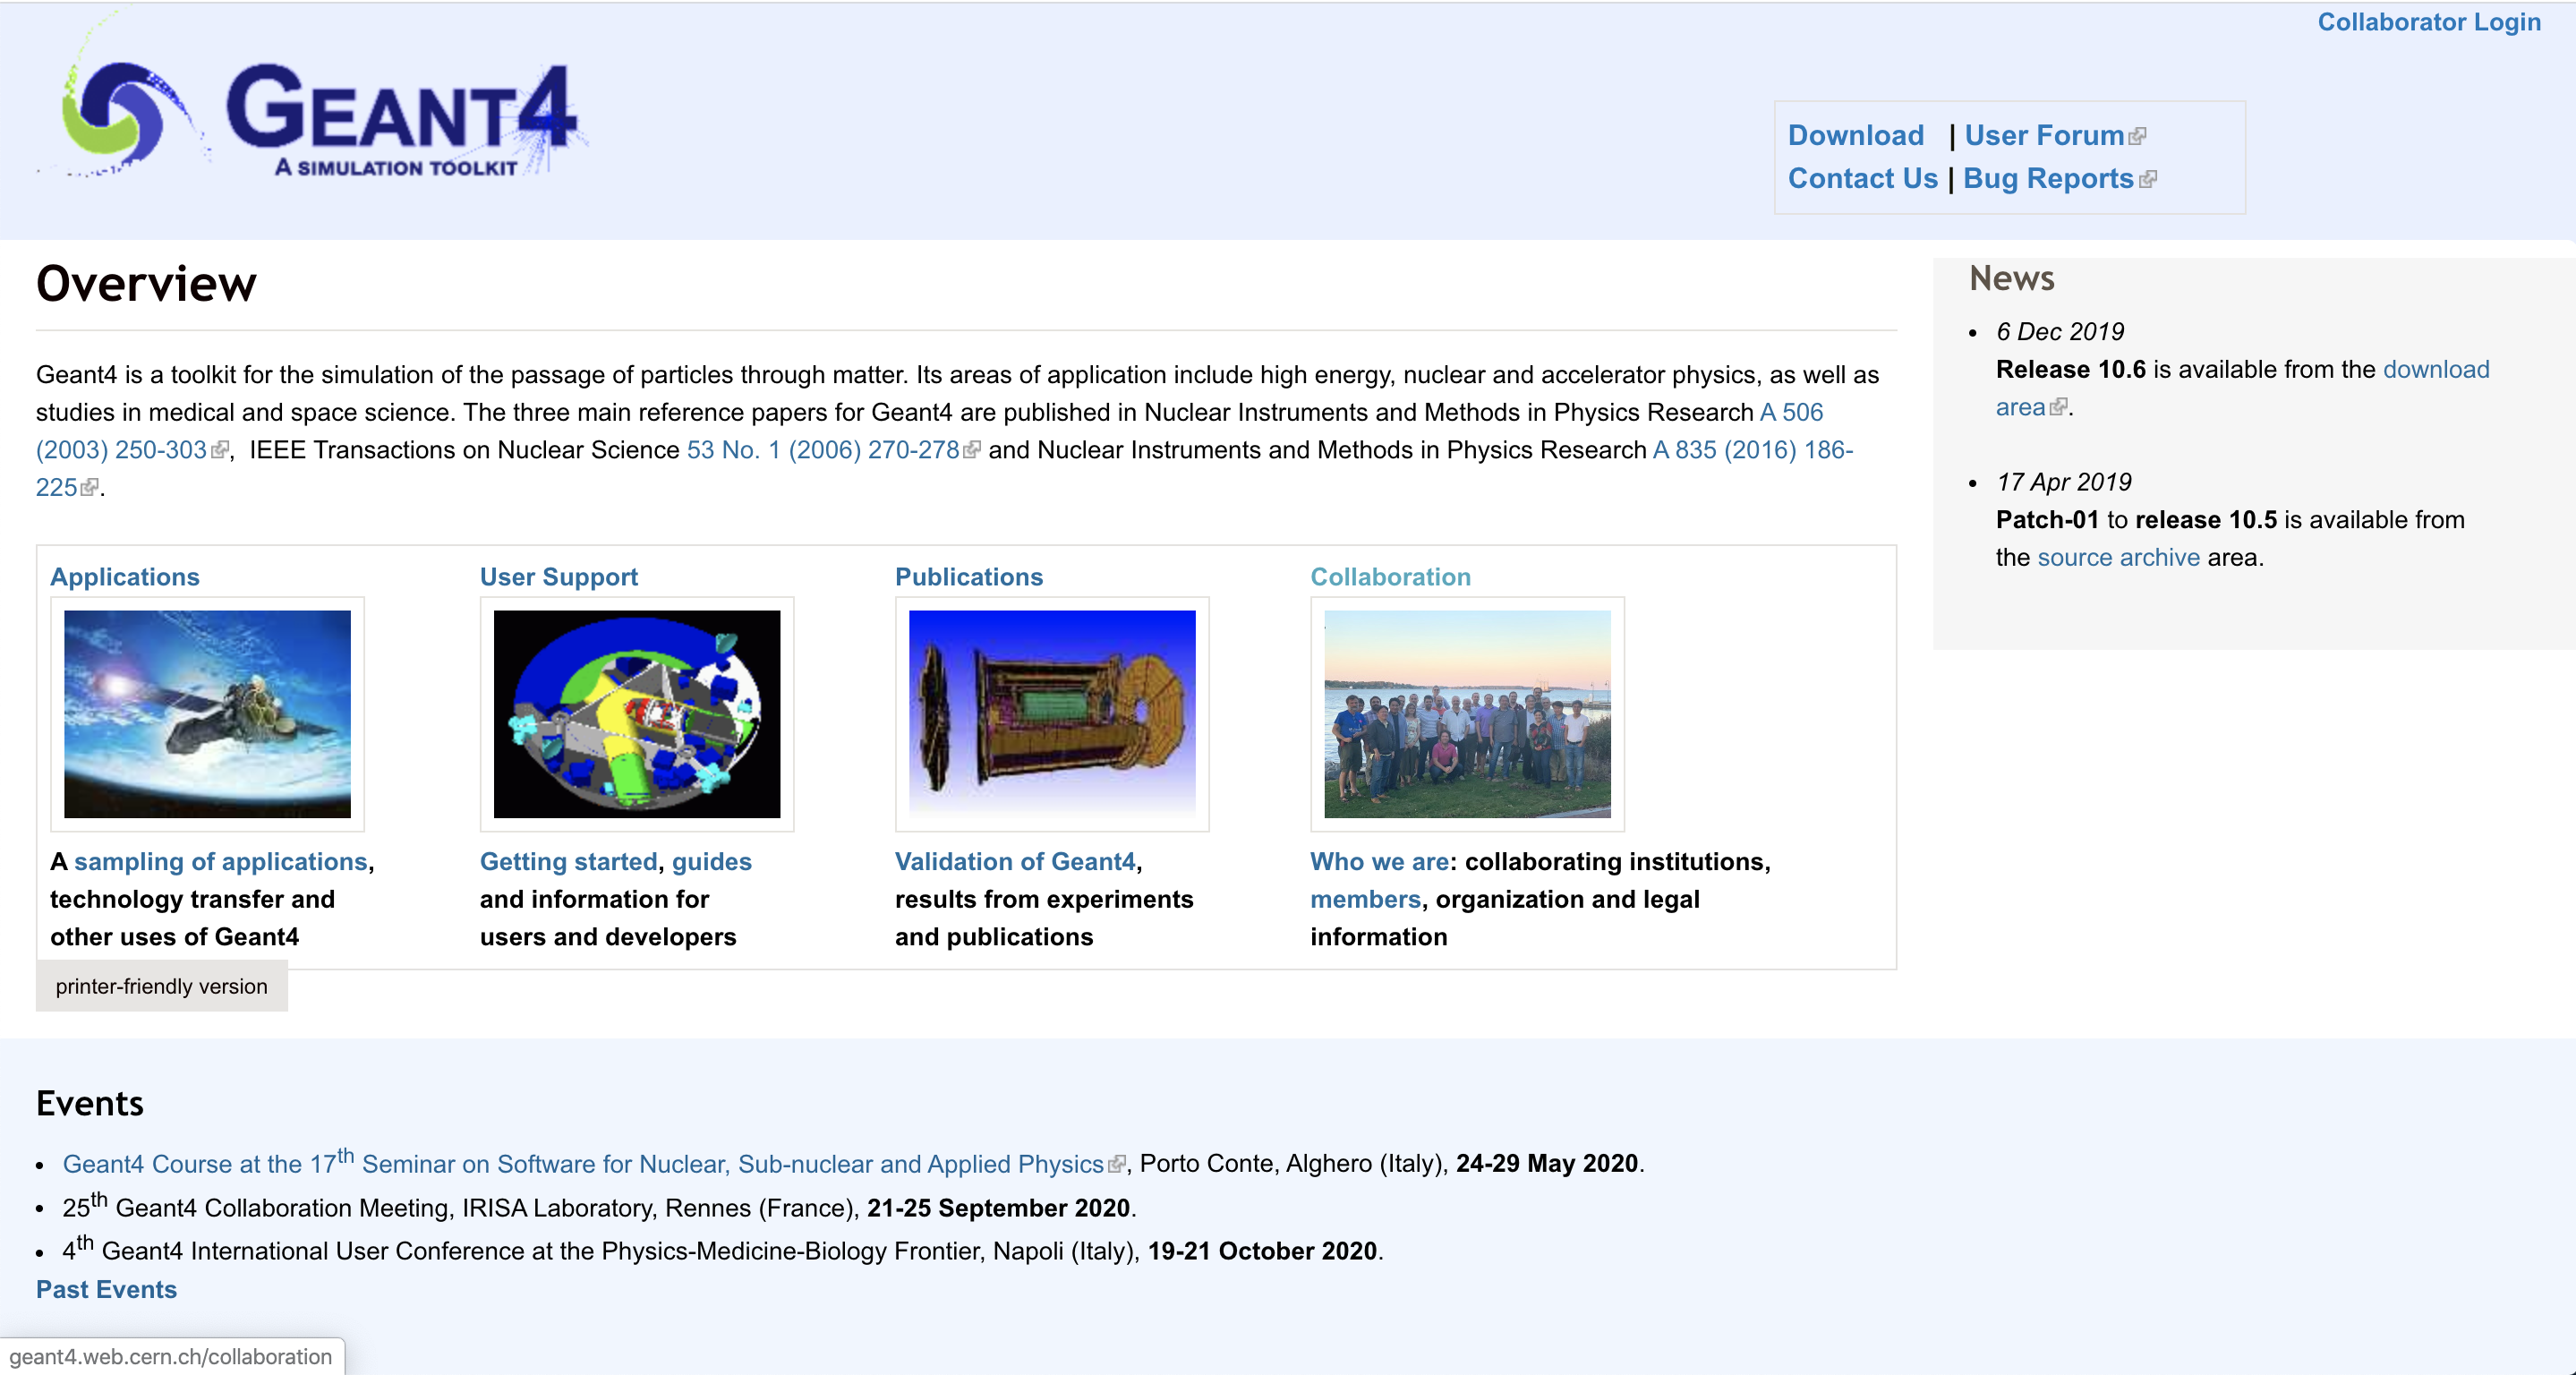The height and width of the screenshot is (1375, 2576).
Task: Open the Publications detector thumbnail
Action: [x=1051, y=713]
